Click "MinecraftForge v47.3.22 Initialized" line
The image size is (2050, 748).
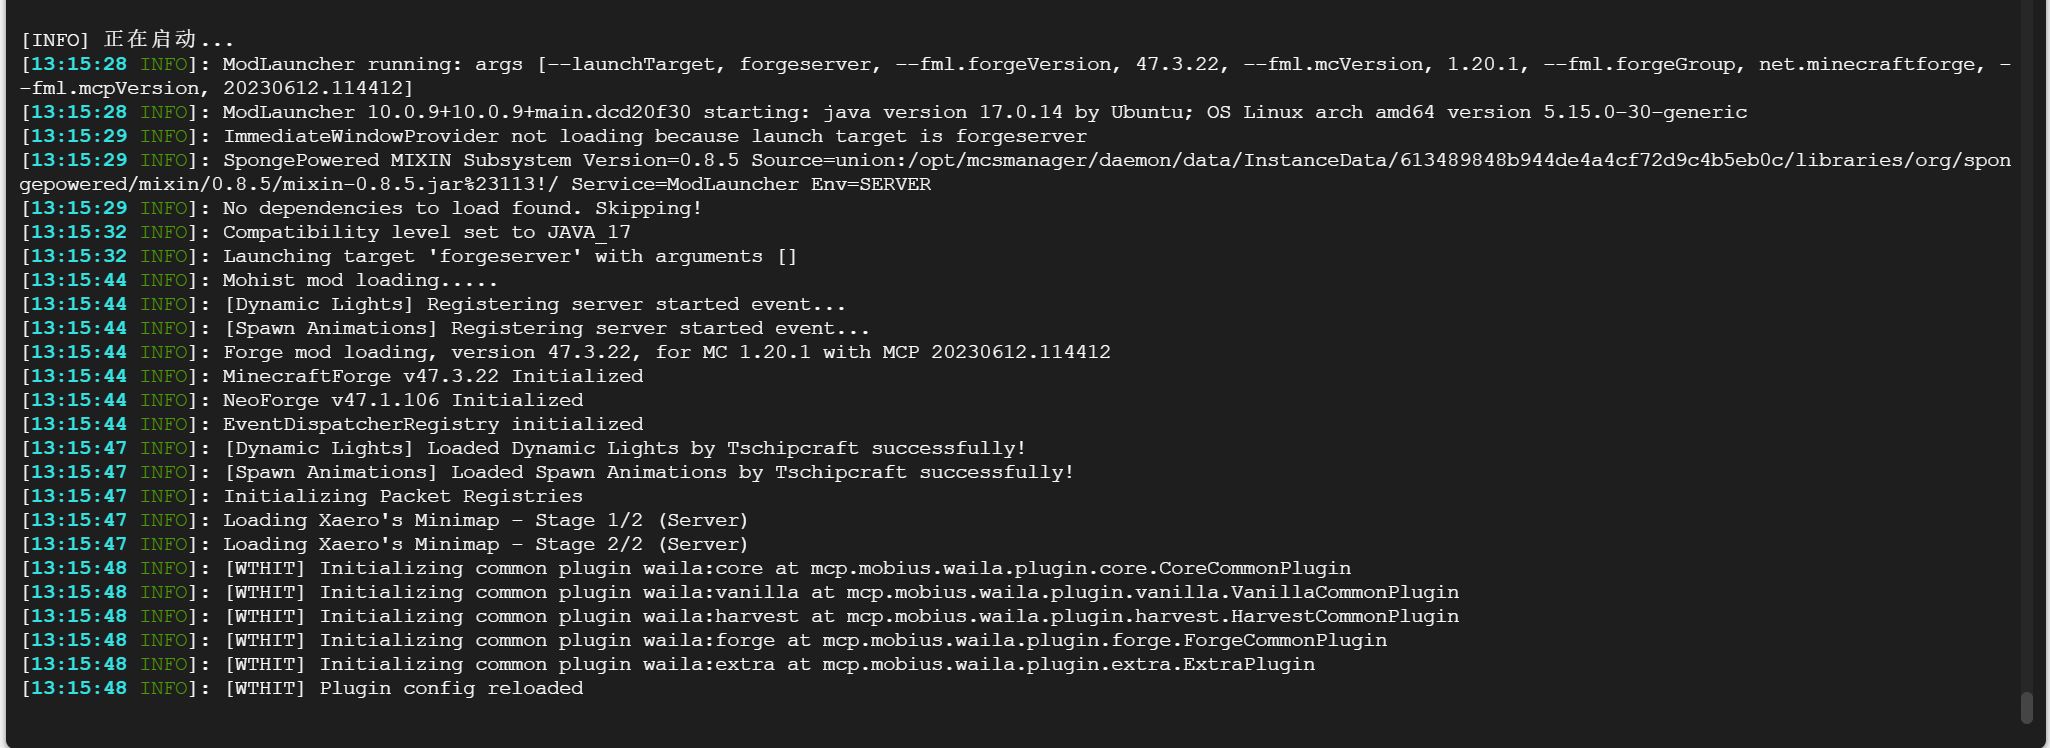click(x=432, y=376)
